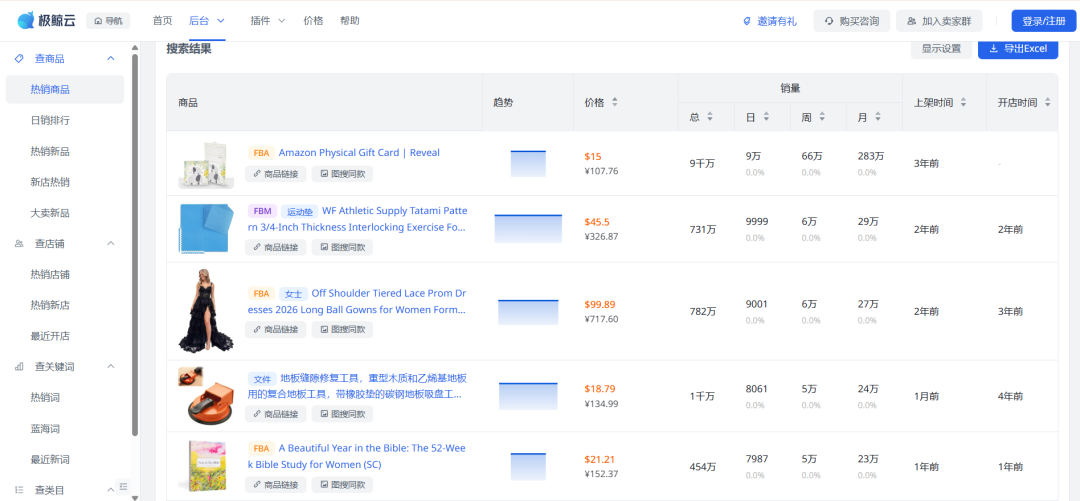Click 登录/注册 button
The image size is (1080, 501).
1043,21
